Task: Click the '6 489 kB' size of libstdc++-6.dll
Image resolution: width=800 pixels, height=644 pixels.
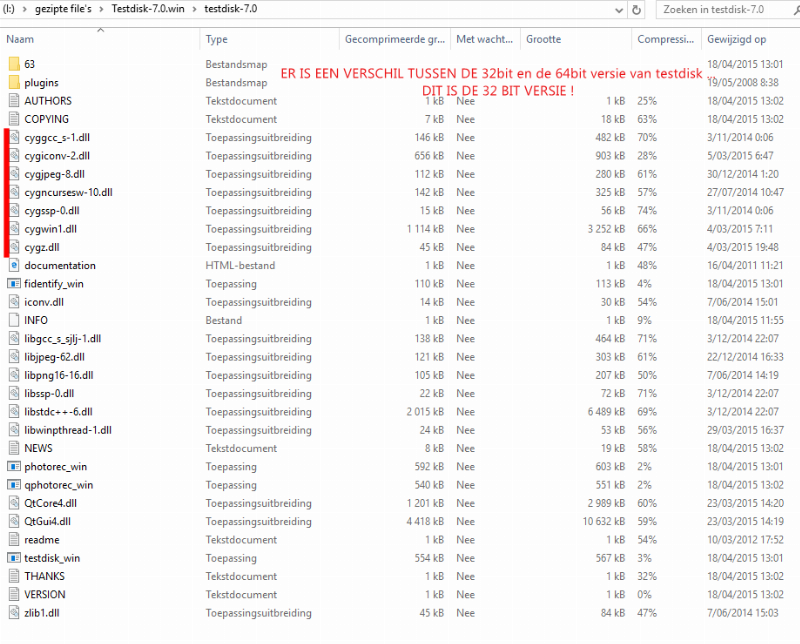Action: click(607, 412)
